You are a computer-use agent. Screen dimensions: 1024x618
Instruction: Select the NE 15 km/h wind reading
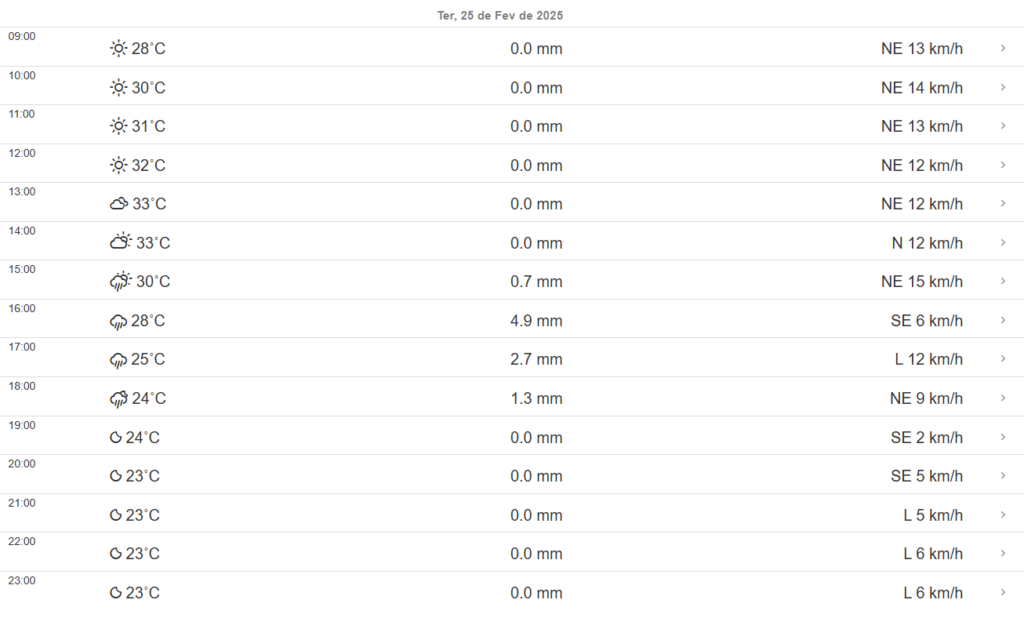[x=921, y=282]
